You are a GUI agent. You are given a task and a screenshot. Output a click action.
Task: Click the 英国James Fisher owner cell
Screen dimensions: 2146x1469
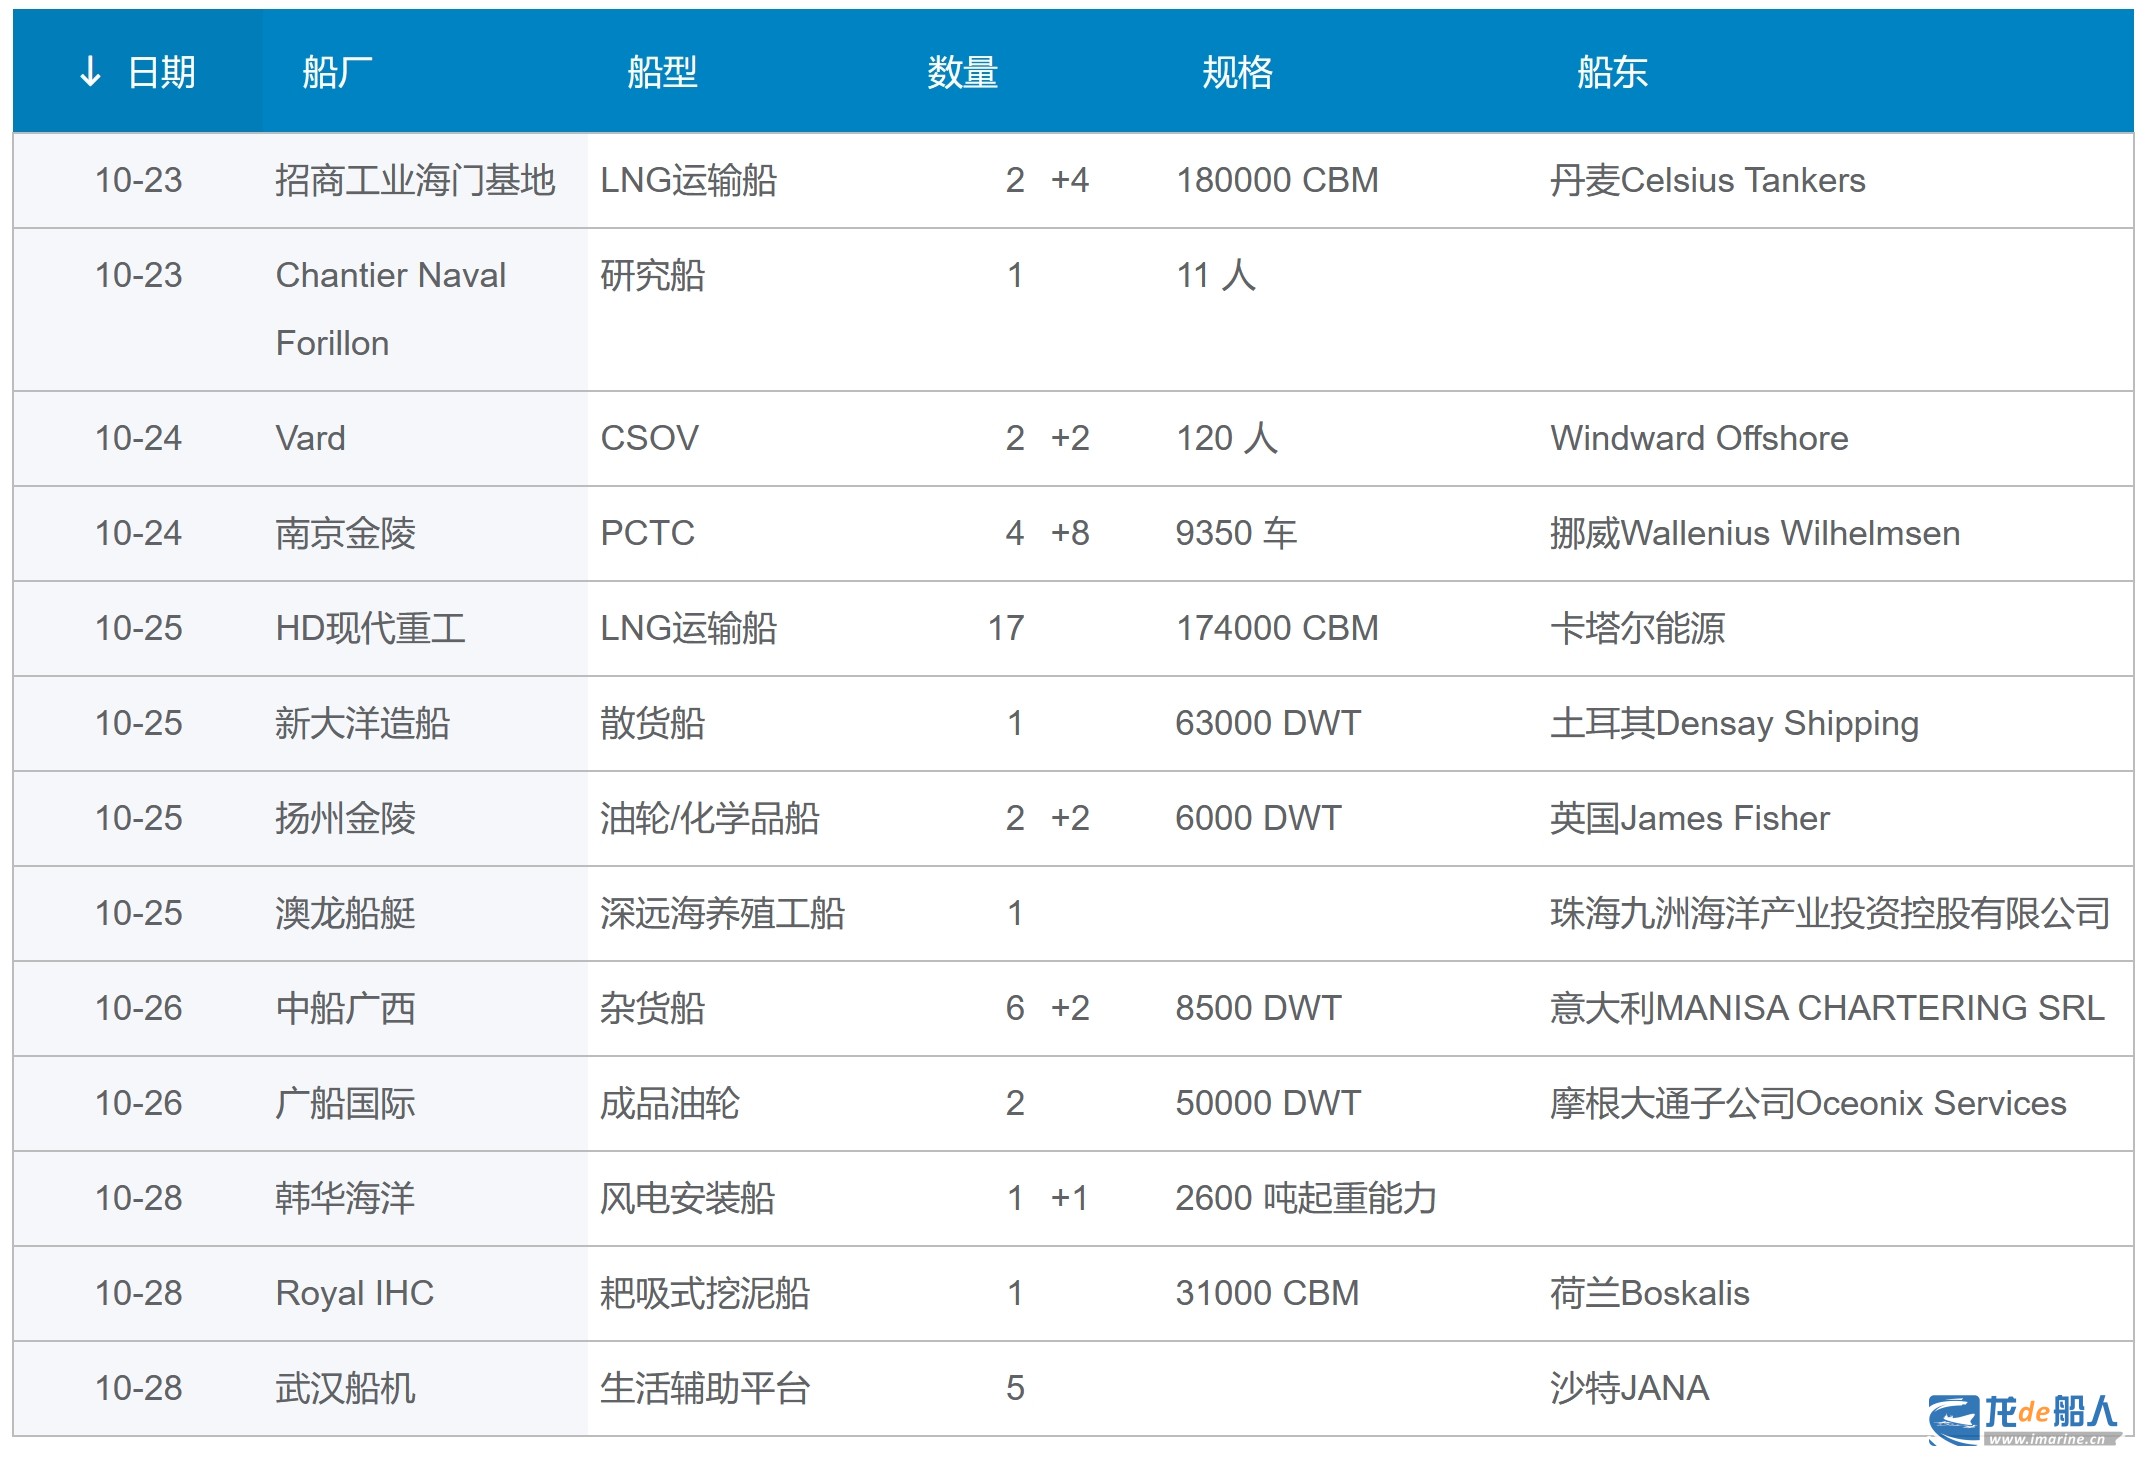coord(1690,818)
